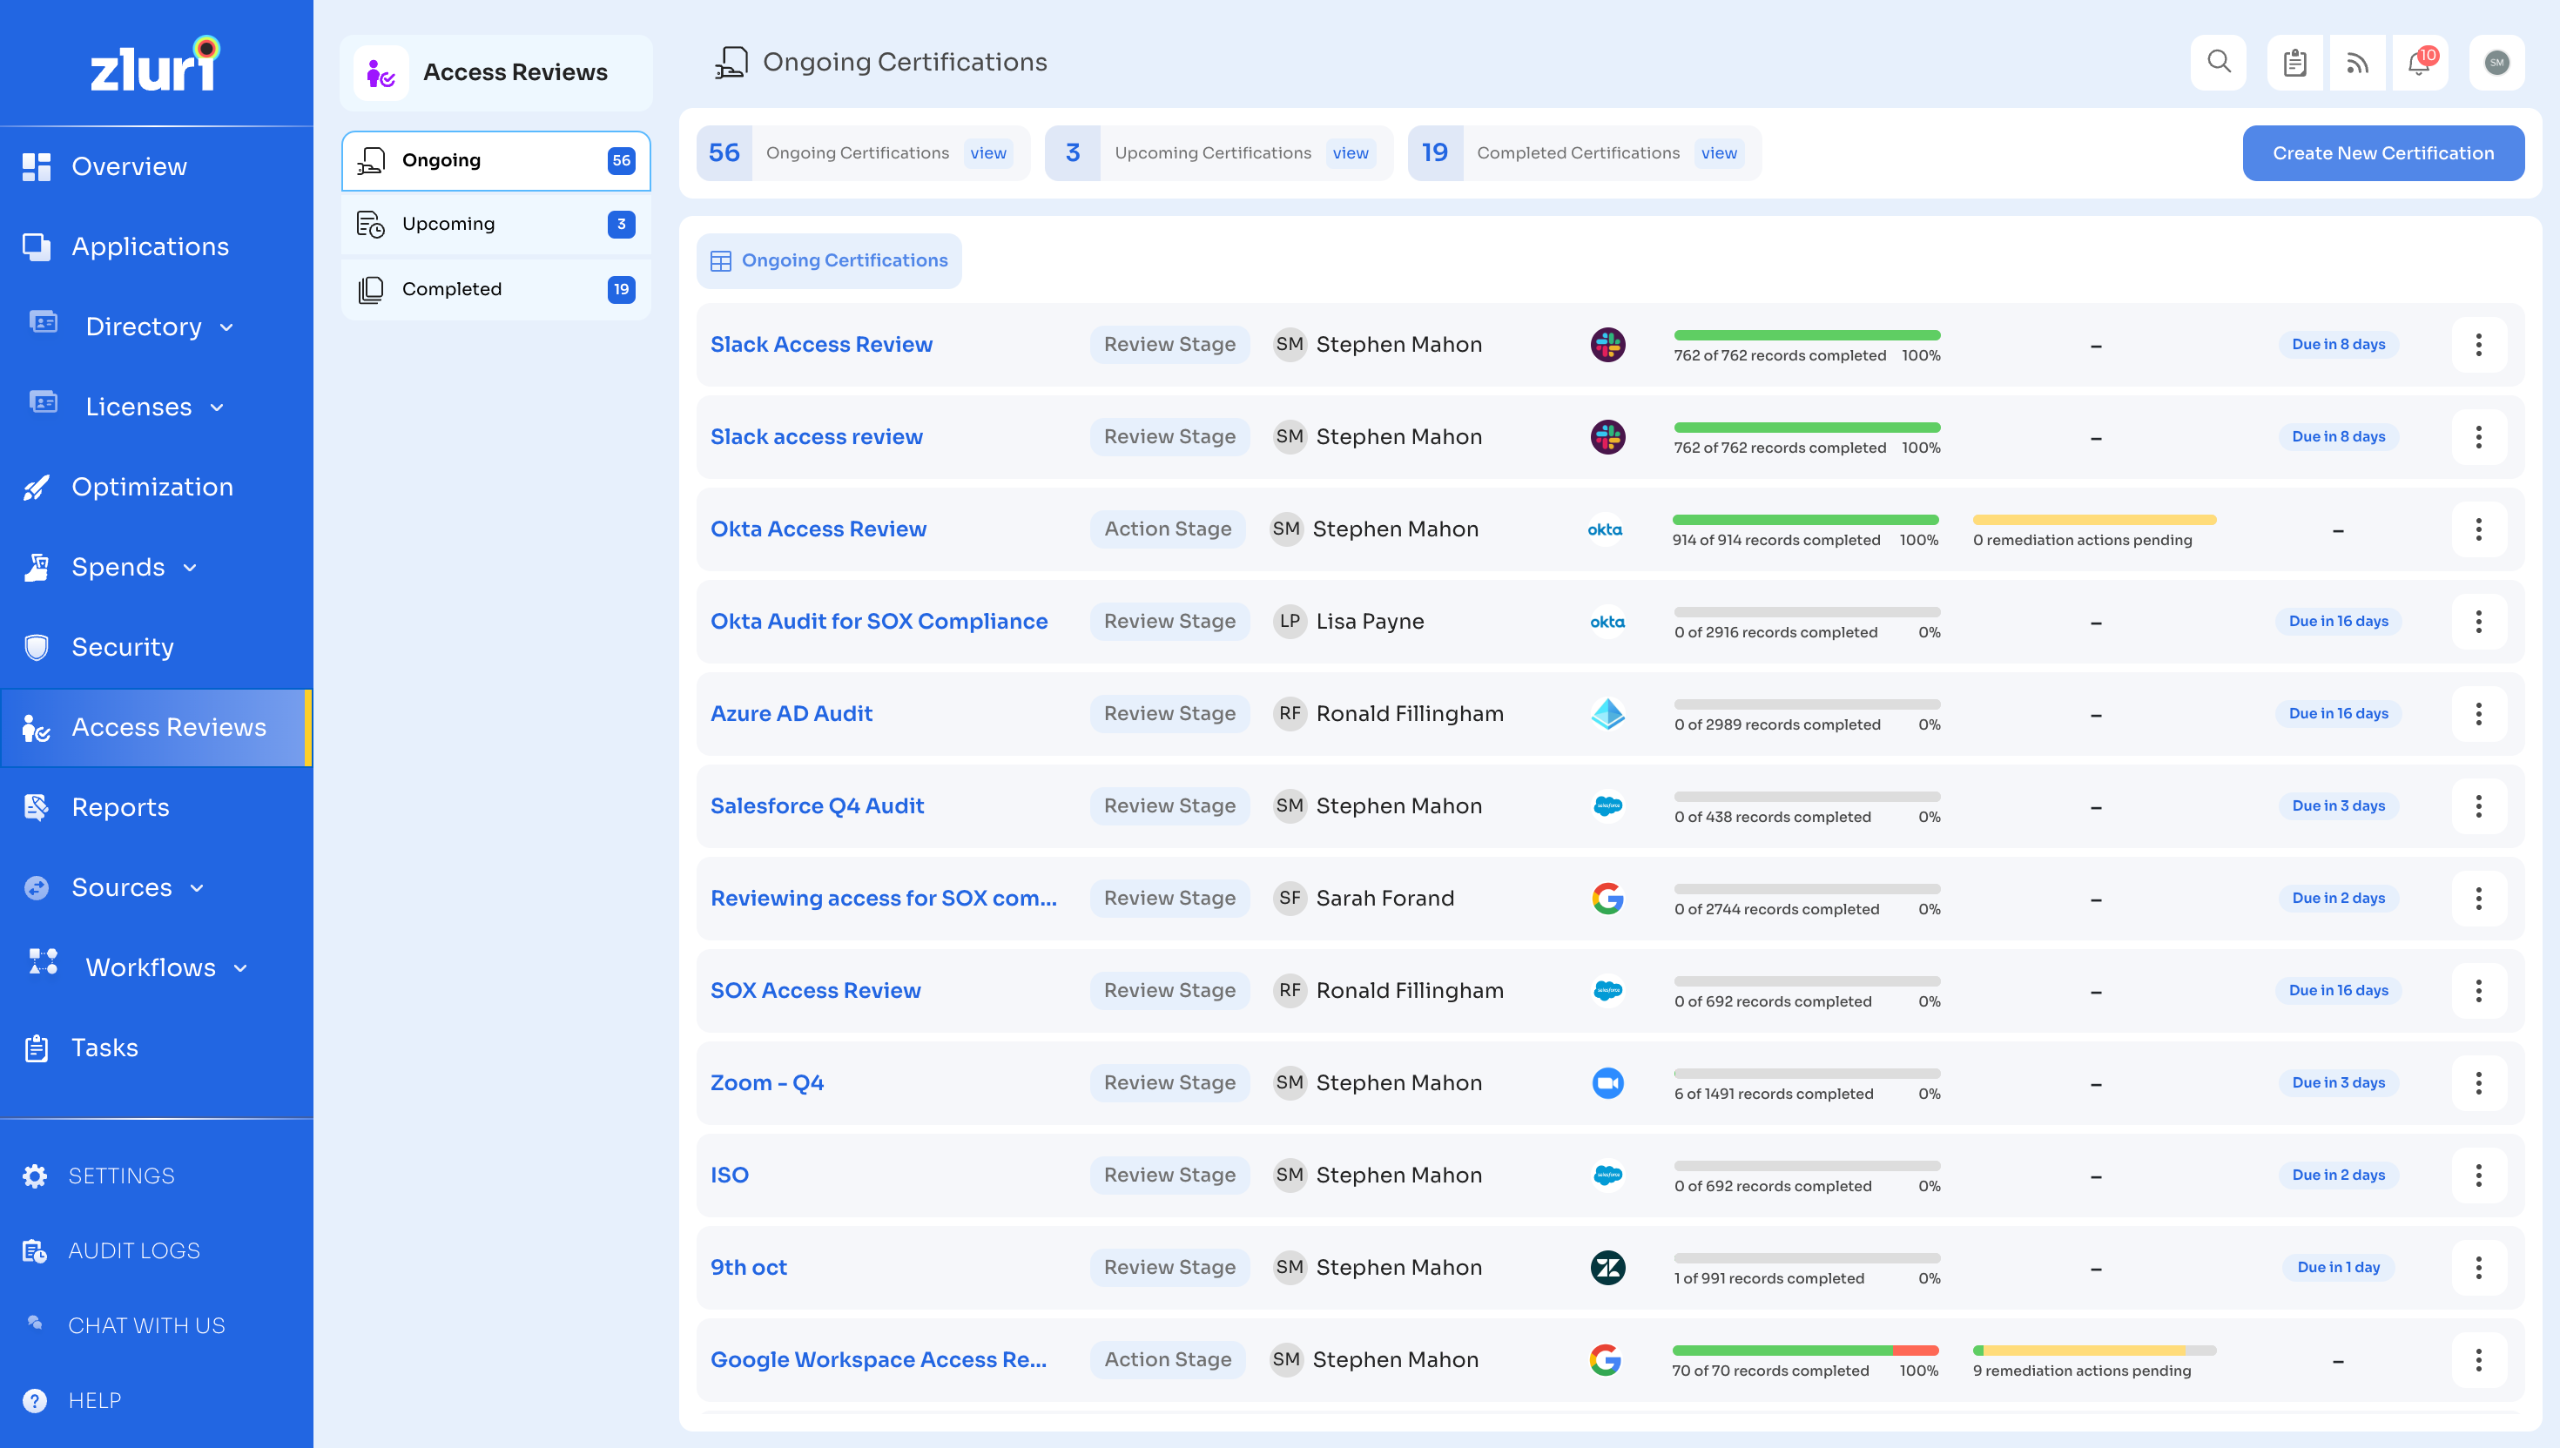Click the search magnifier icon
2560x1448 pixels.
click(2218, 62)
